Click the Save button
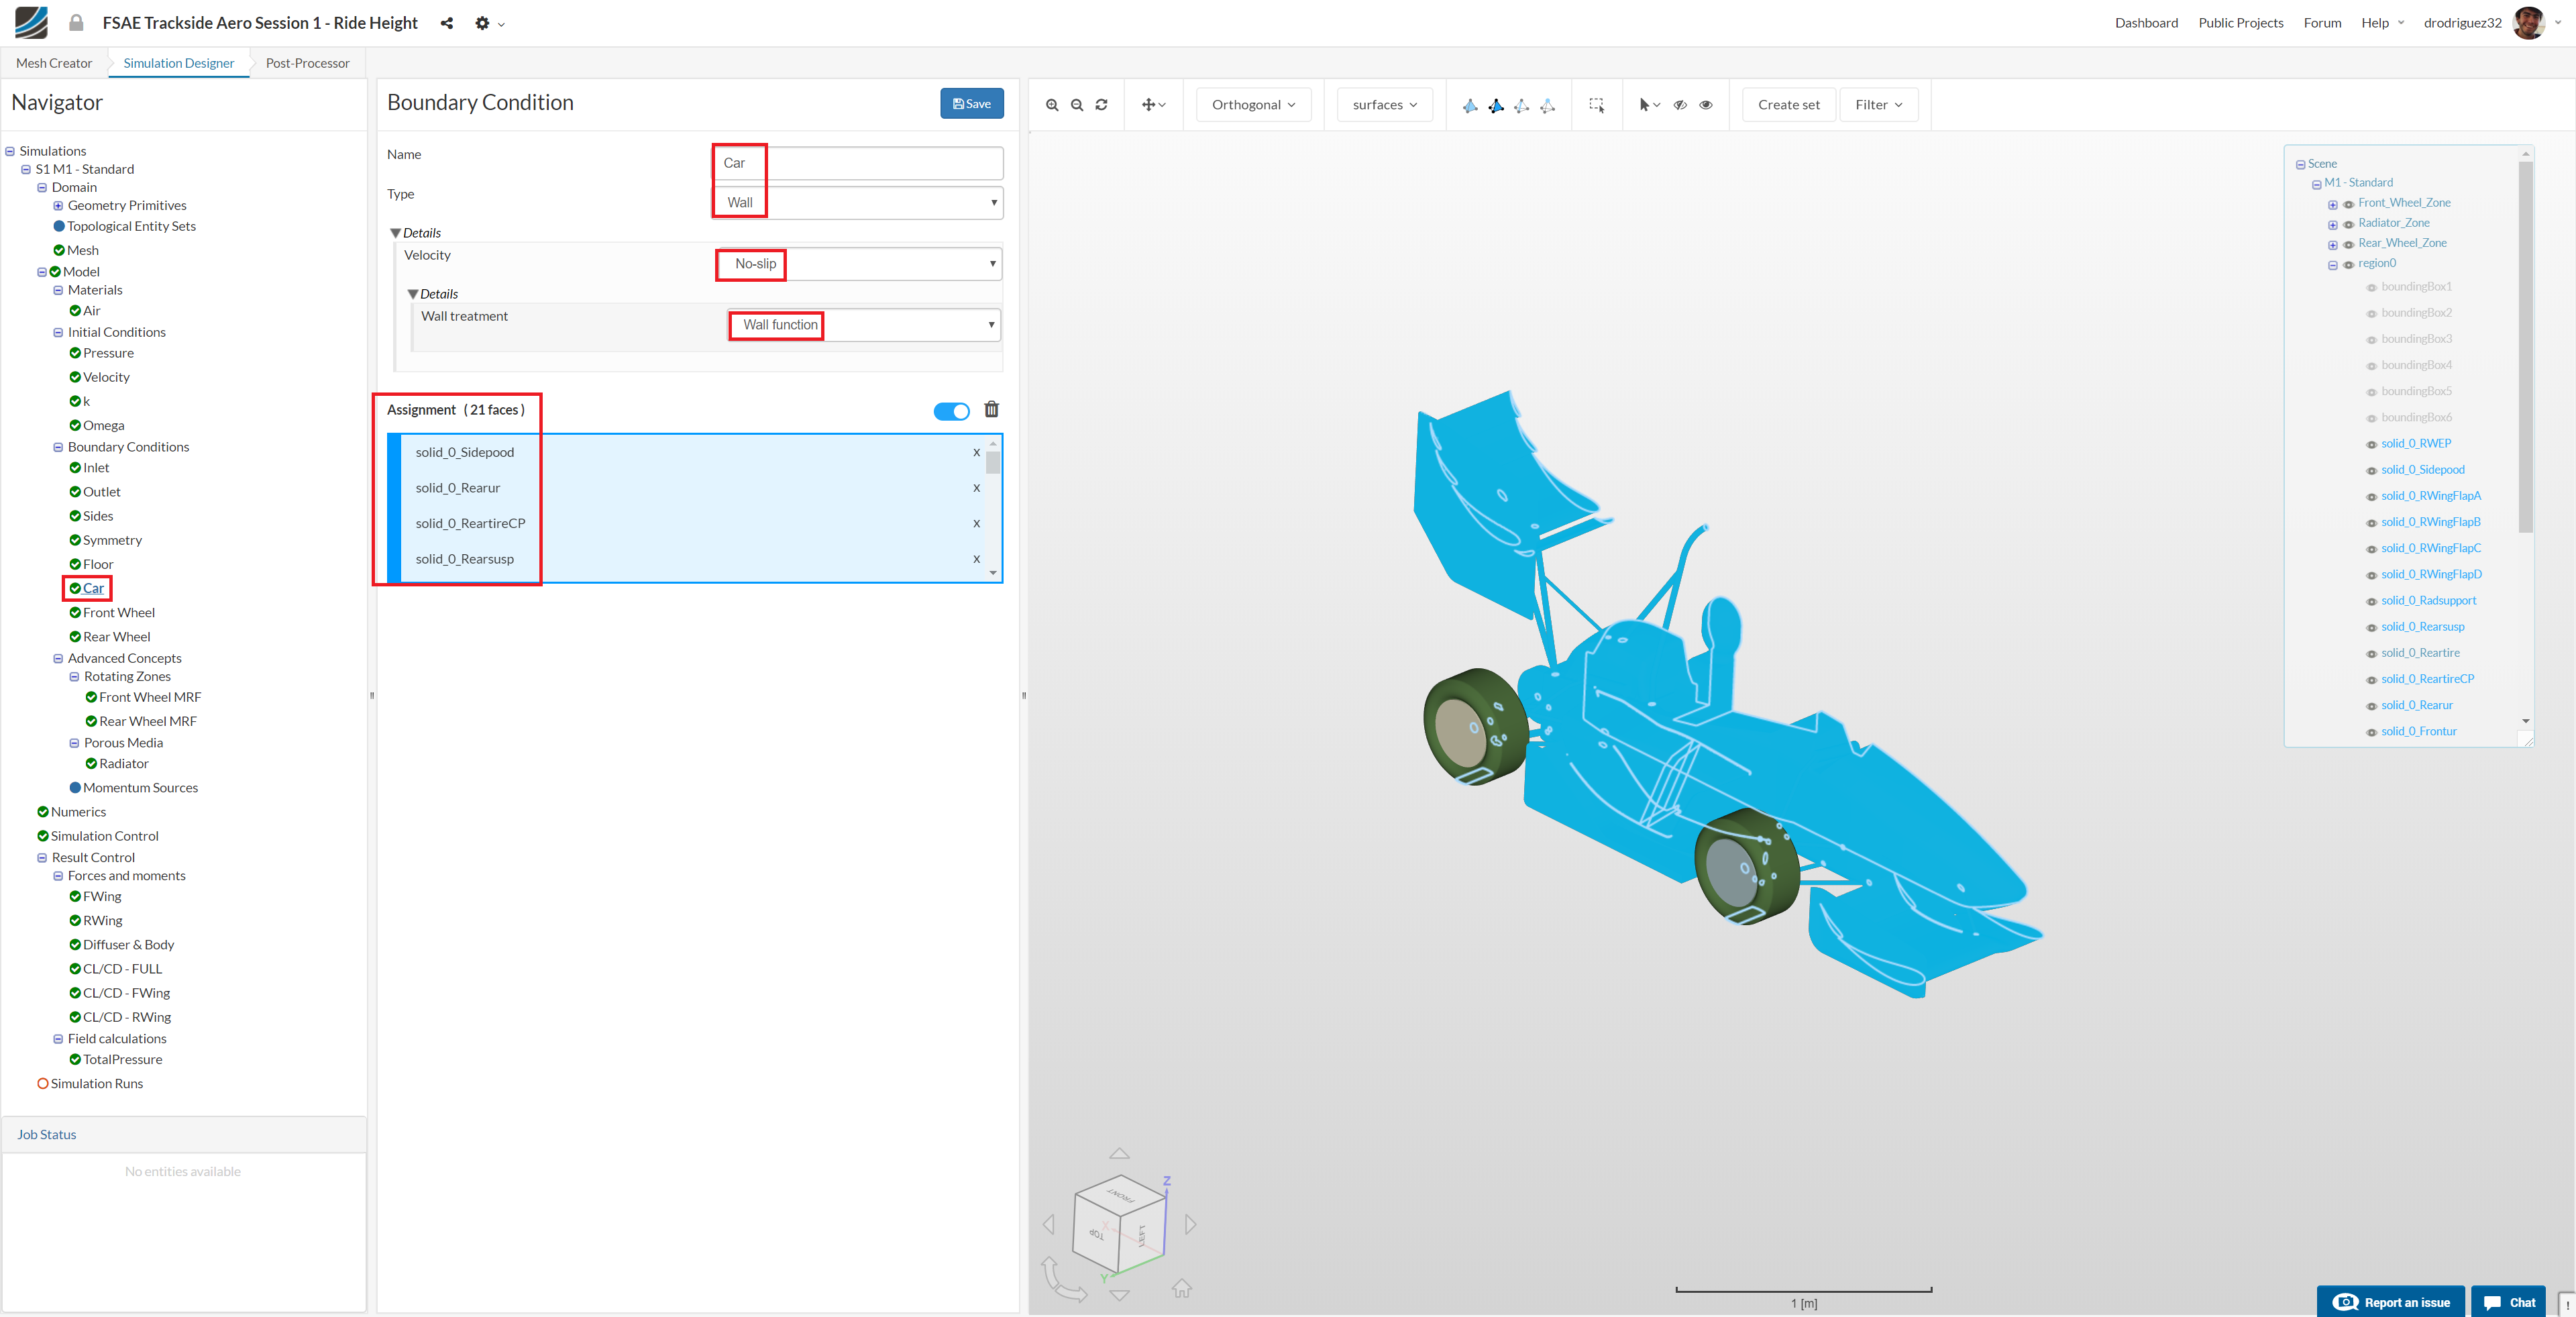The image size is (2576, 1317). pos(971,104)
